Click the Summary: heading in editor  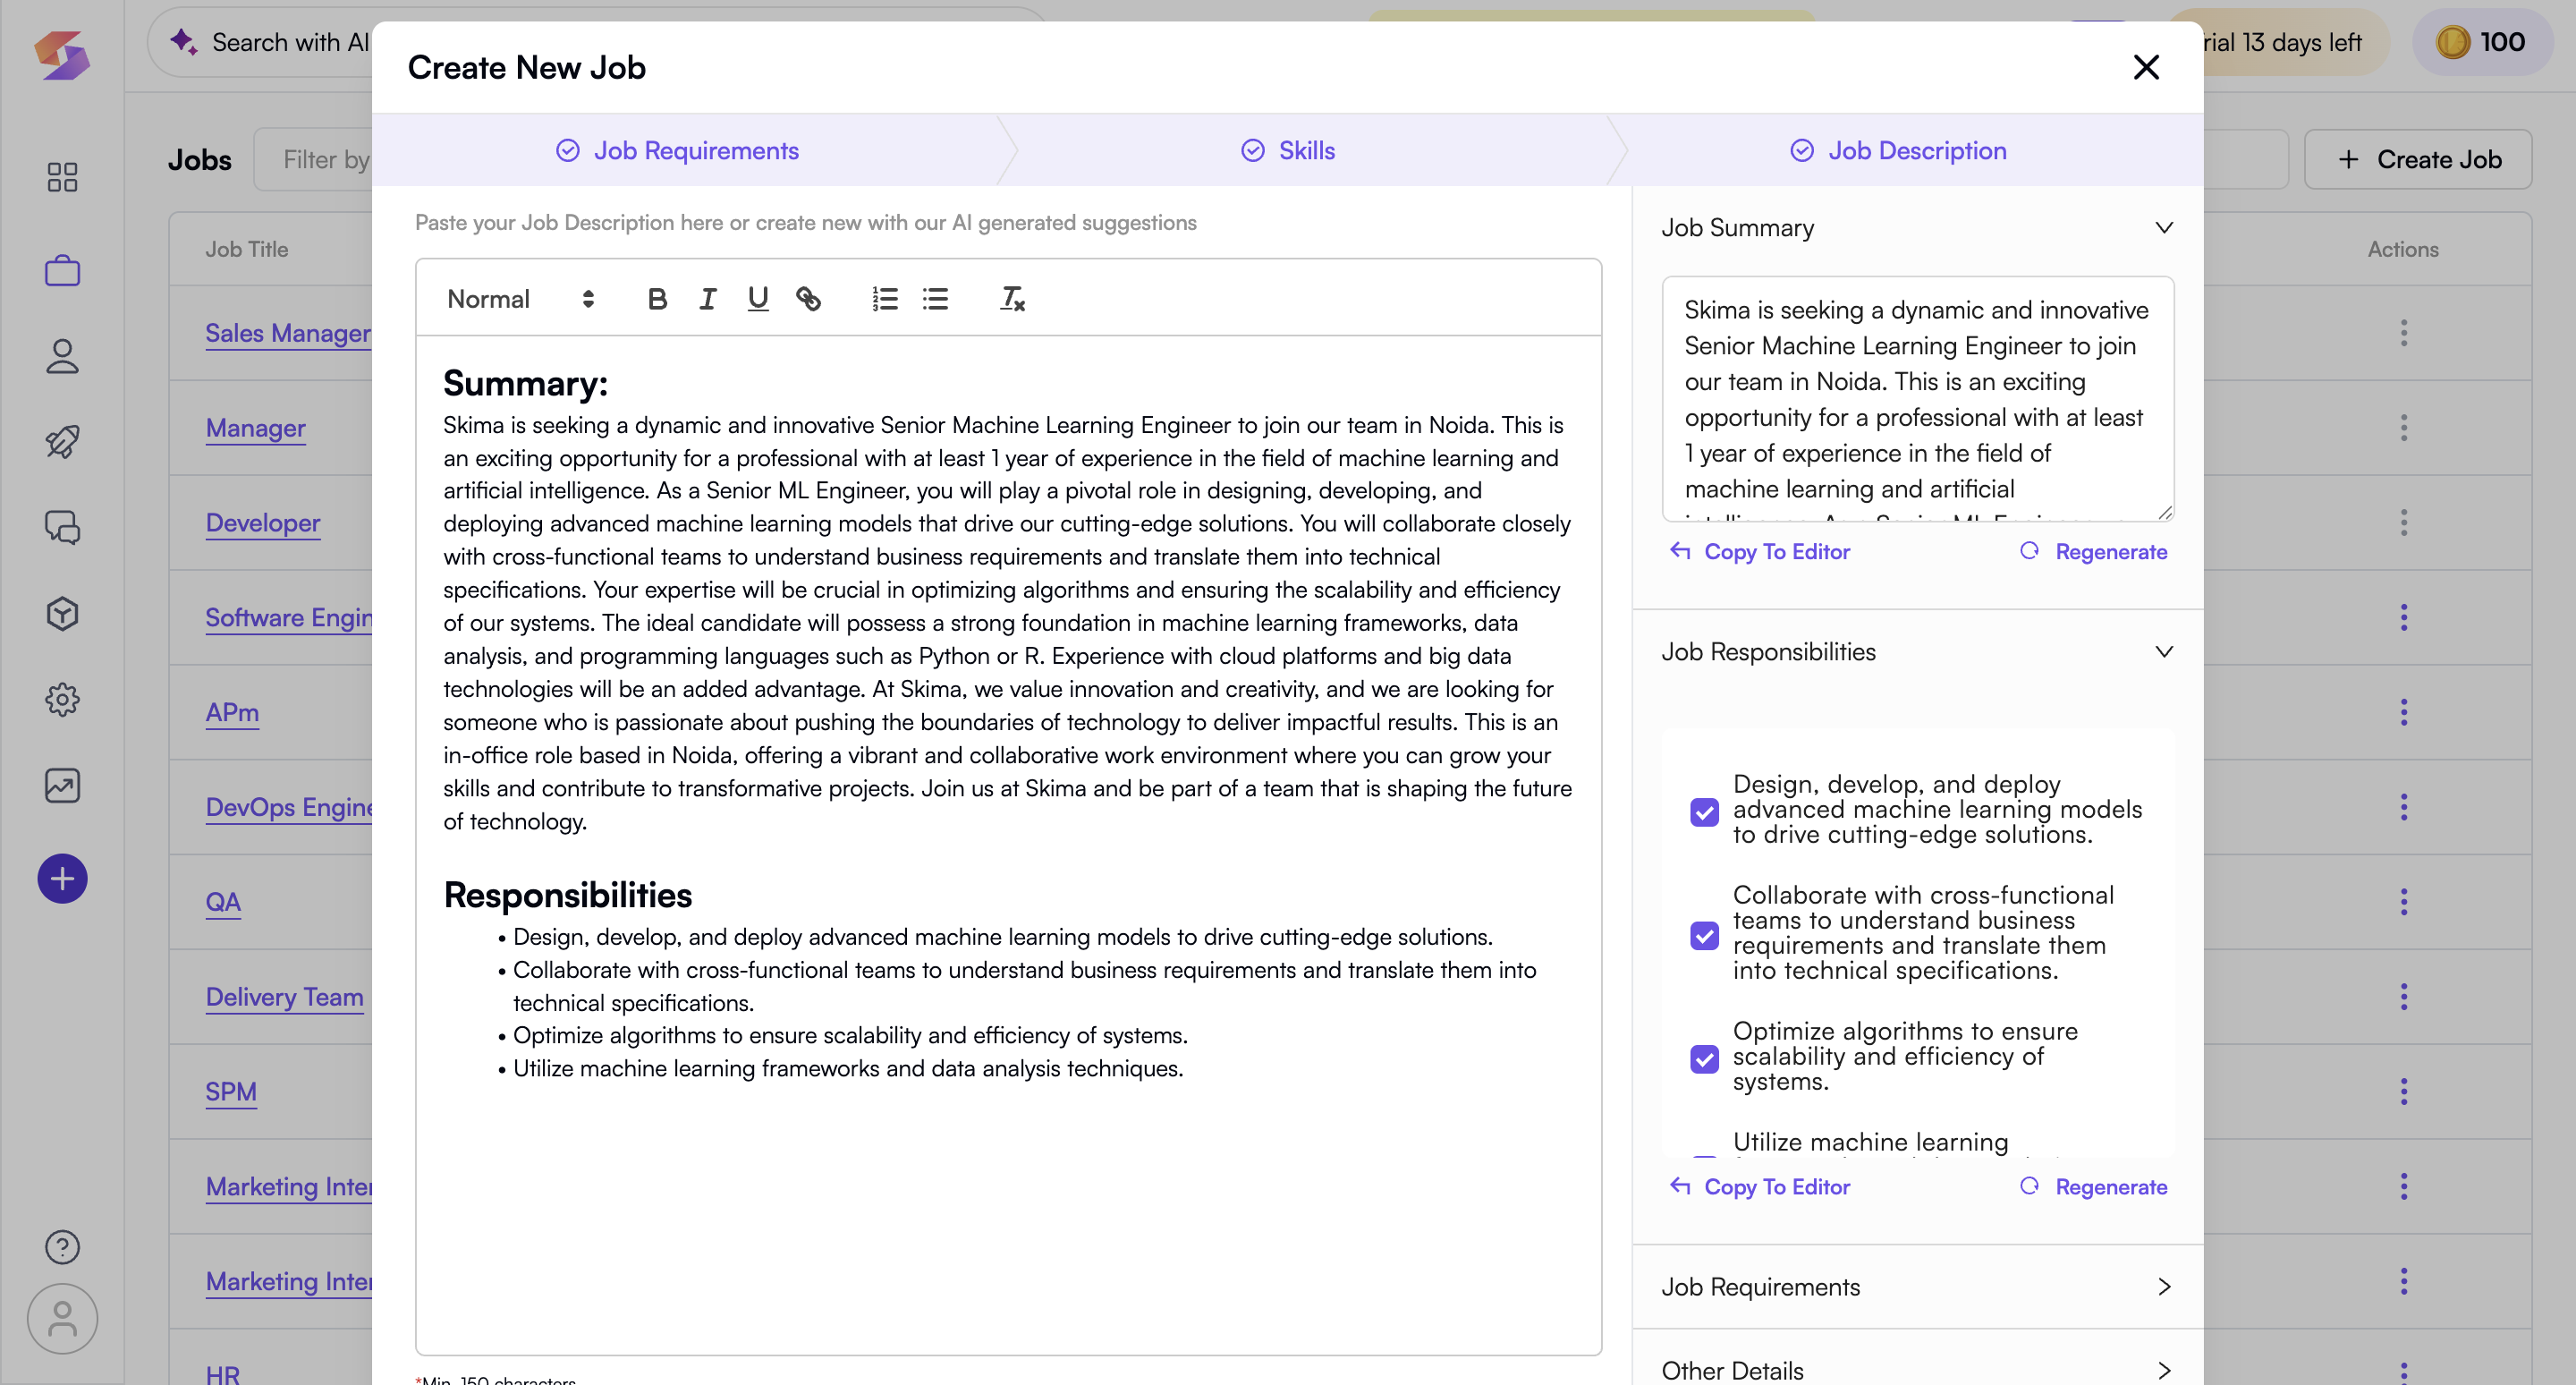point(525,383)
